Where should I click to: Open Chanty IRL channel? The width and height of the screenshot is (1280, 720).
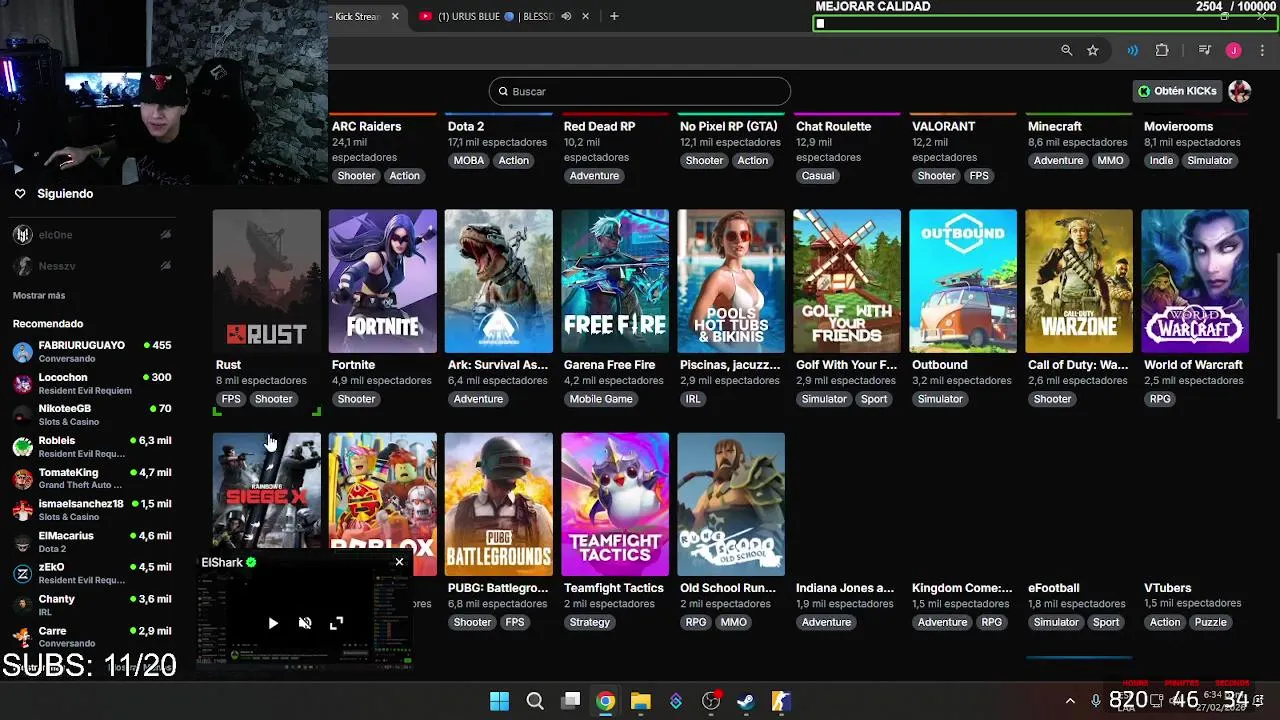click(92, 605)
